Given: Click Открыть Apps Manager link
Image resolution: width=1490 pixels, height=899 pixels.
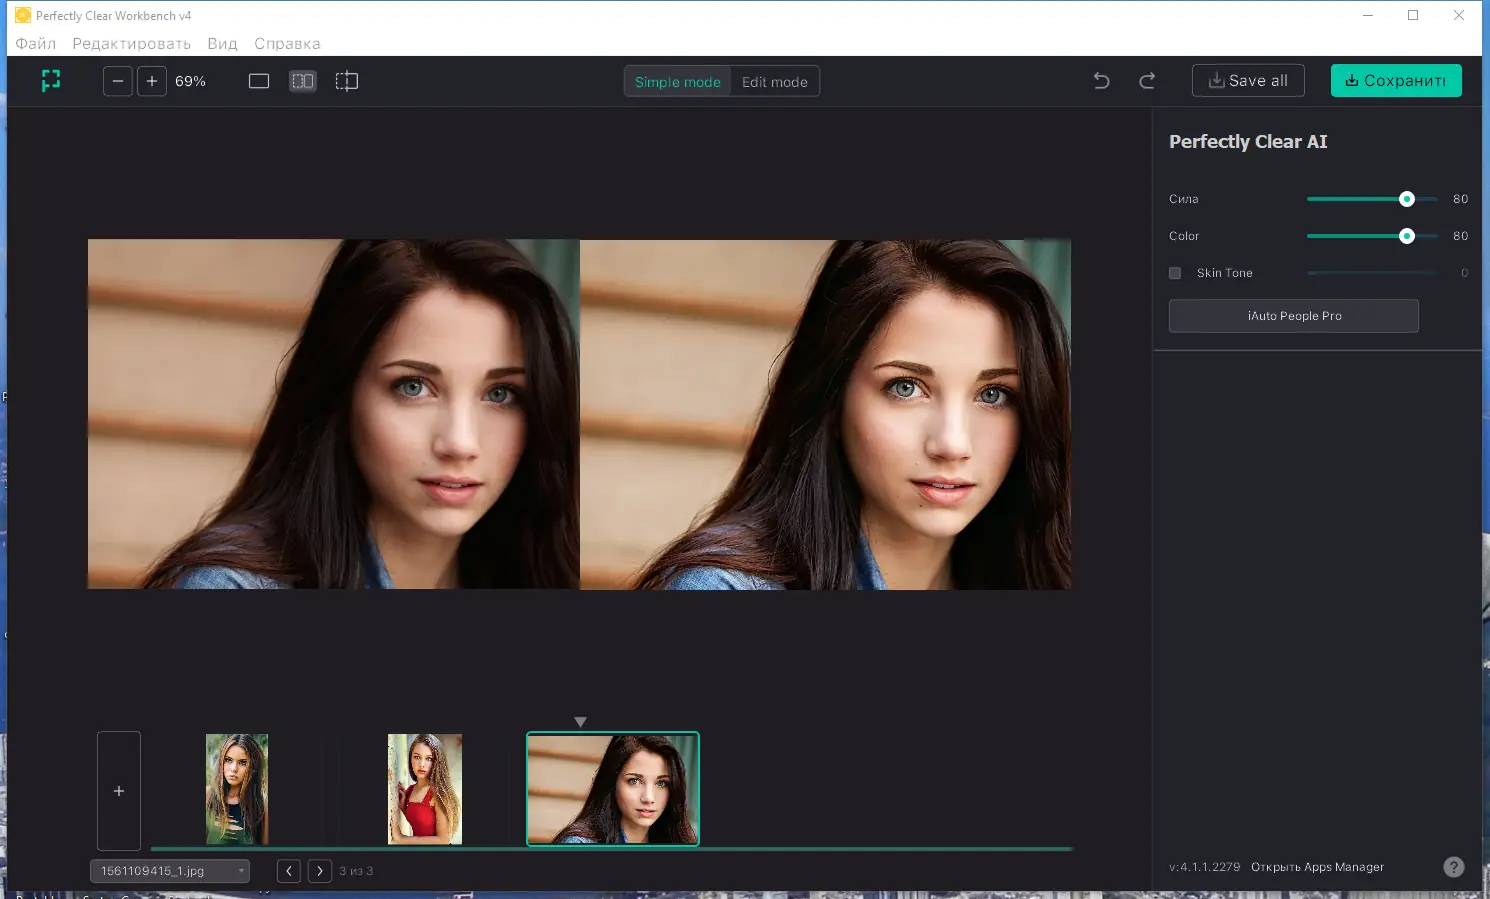Looking at the screenshot, I should (x=1317, y=867).
